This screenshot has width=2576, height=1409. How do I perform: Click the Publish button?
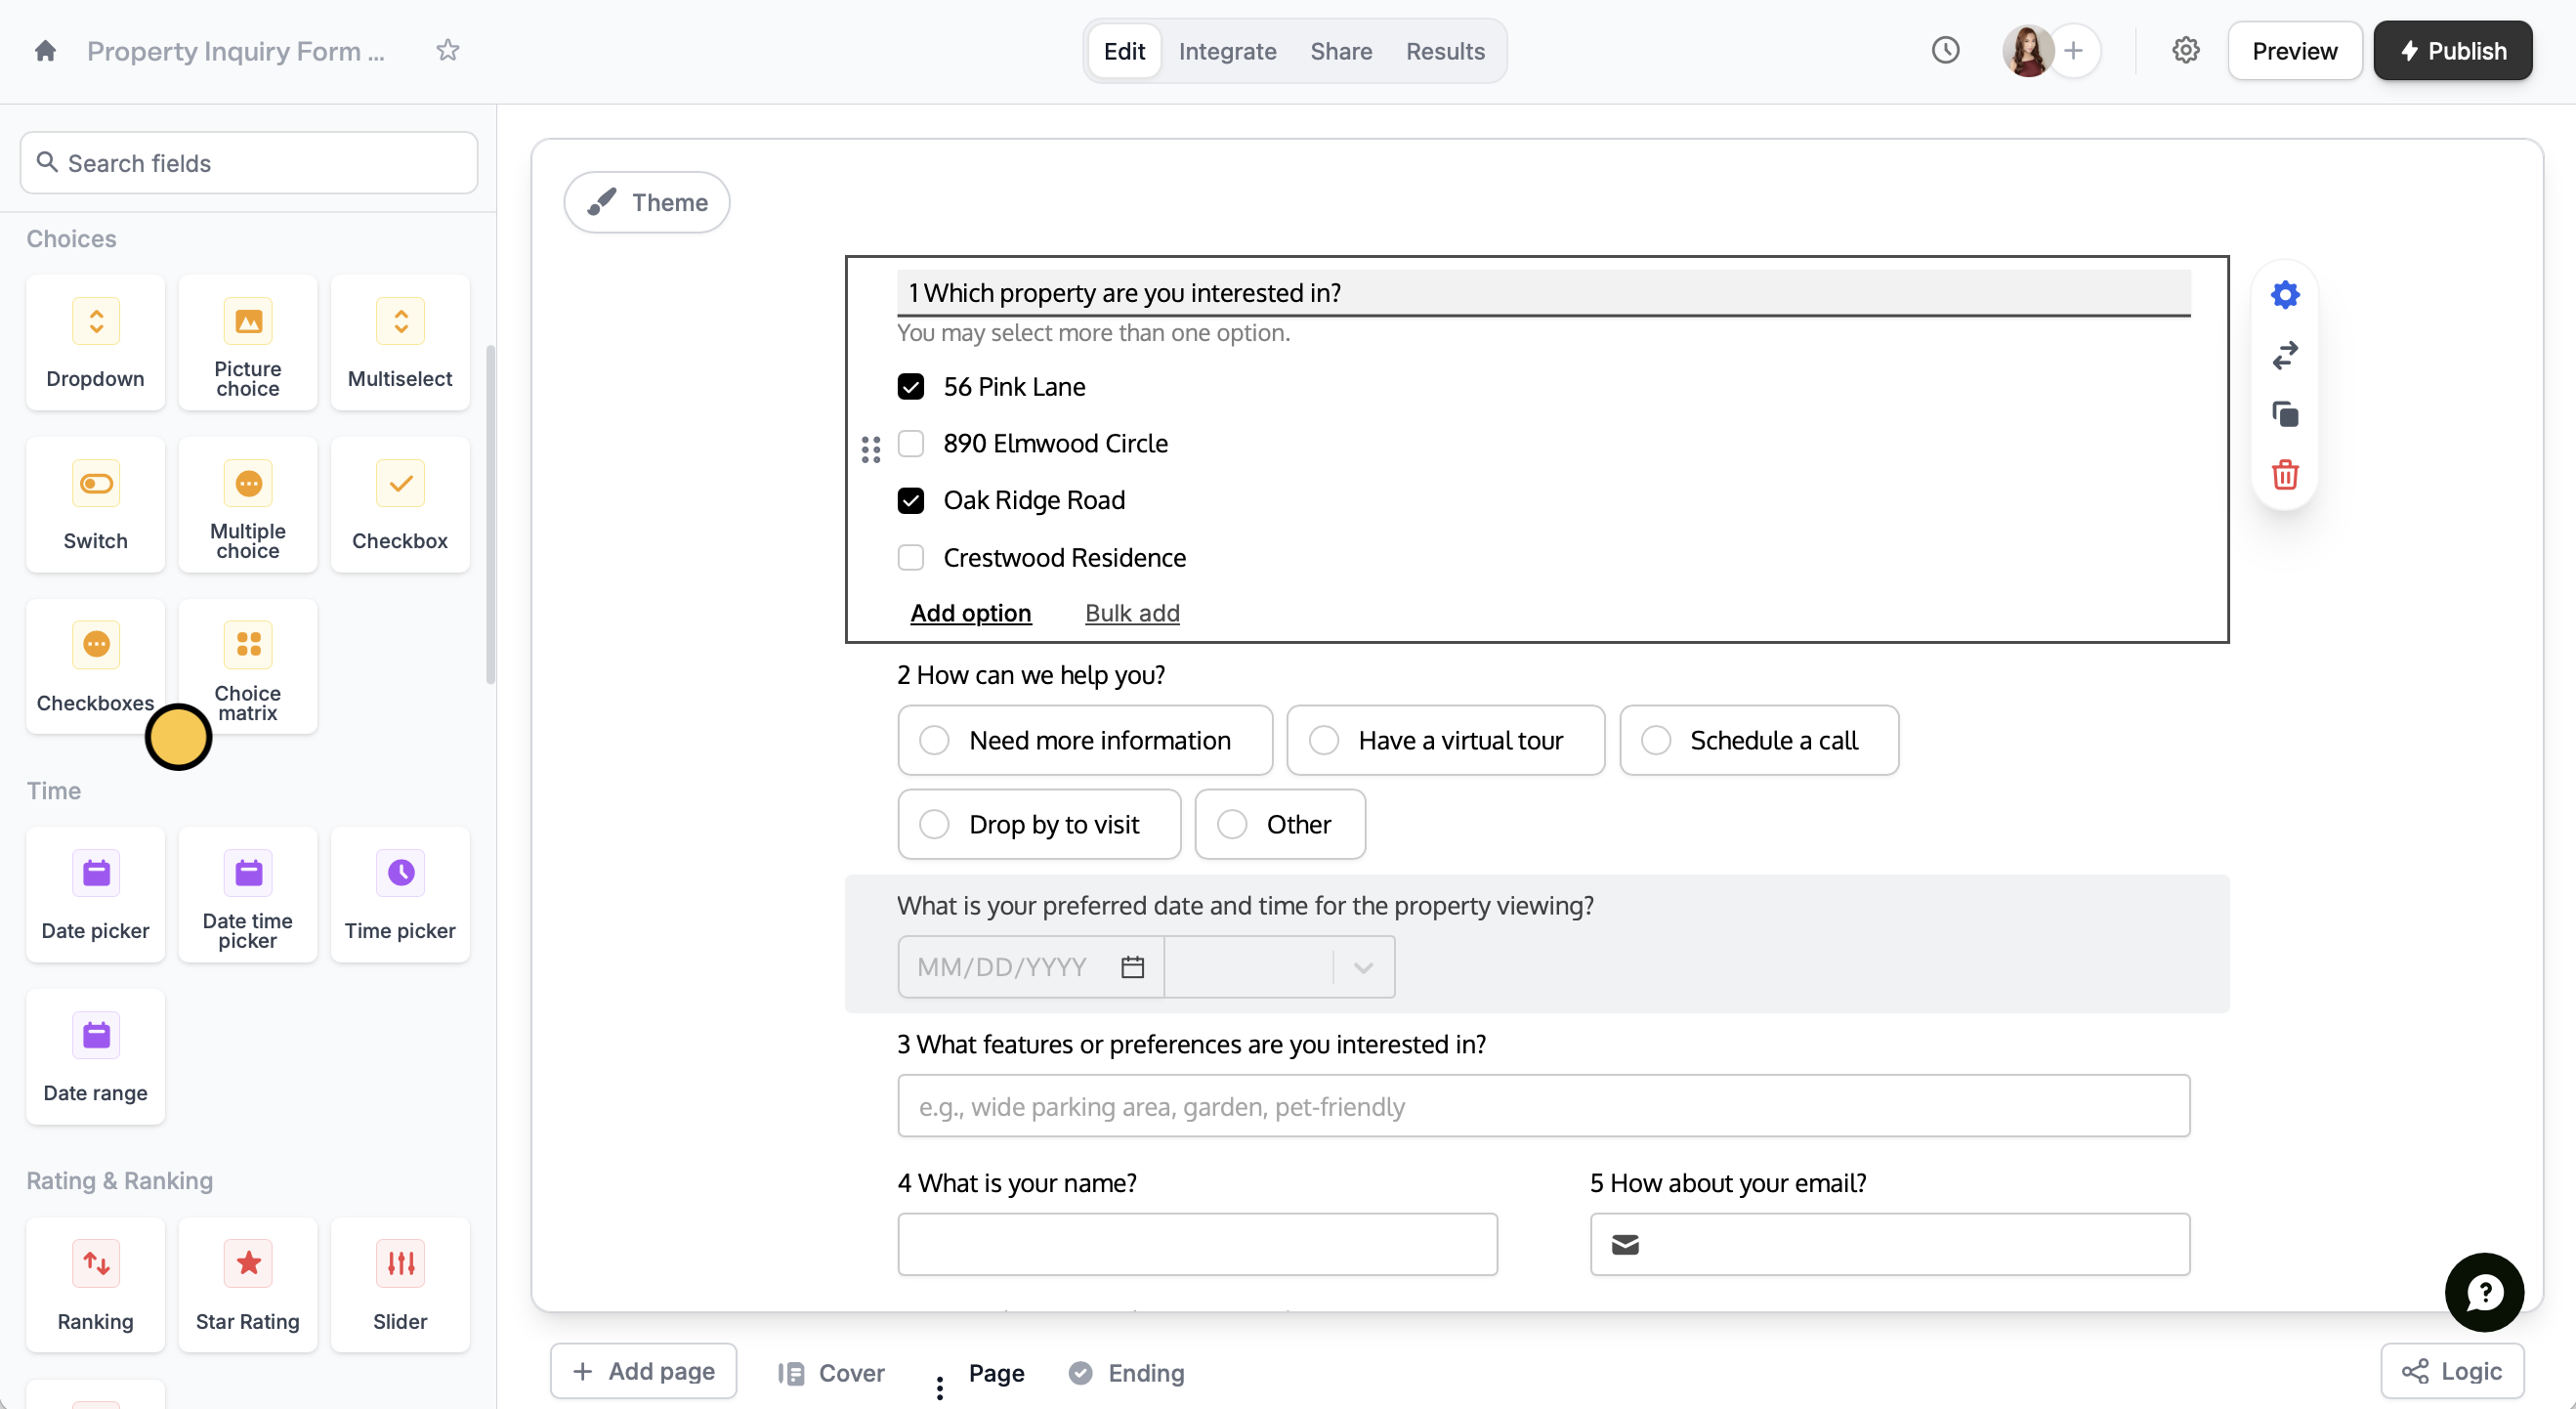click(2451, 51)
